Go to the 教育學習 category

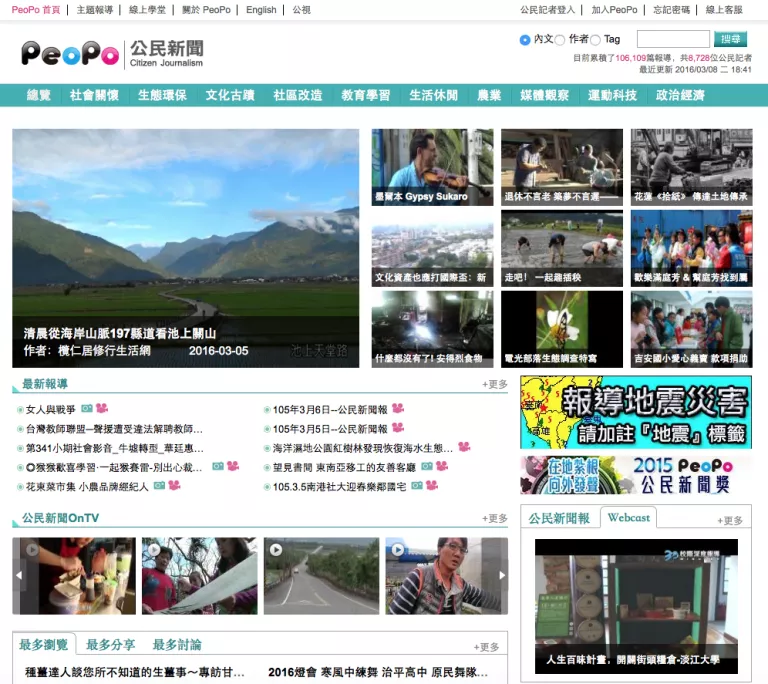point(366,95)
